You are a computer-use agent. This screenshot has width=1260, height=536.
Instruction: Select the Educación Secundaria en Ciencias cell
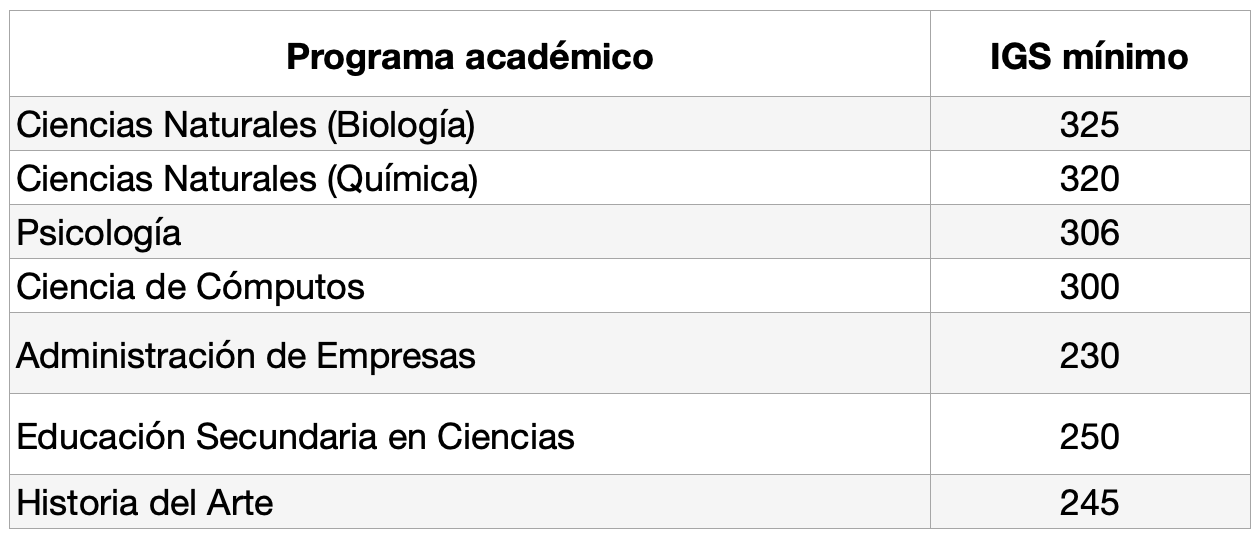[295, 436]
